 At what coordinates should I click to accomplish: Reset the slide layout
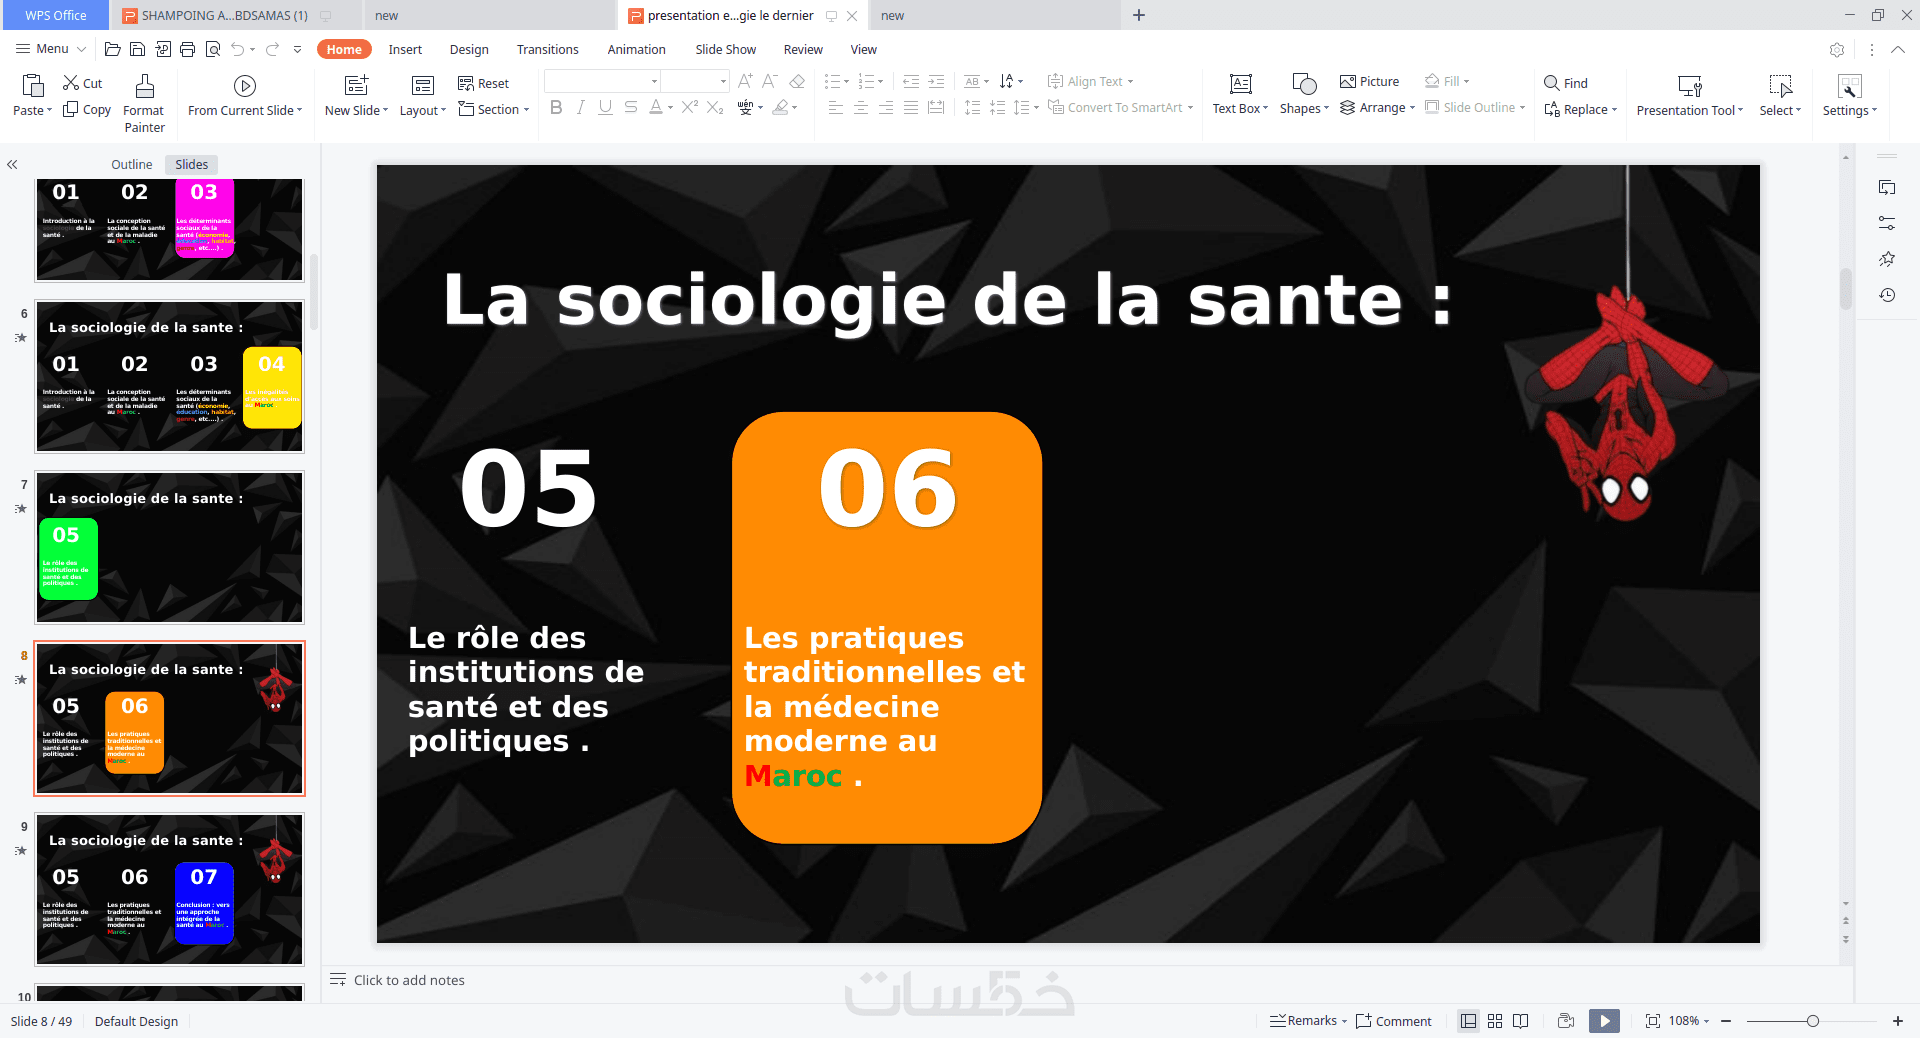point(483,83)
